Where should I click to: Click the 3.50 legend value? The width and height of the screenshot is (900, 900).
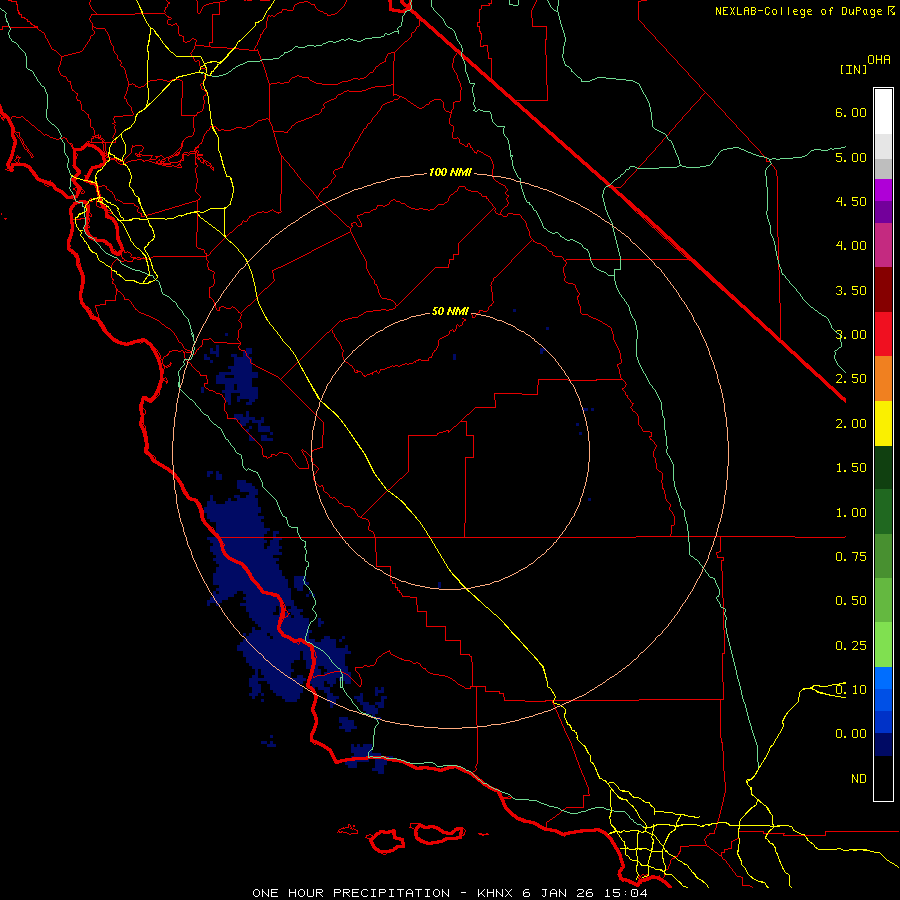(851, 290)
